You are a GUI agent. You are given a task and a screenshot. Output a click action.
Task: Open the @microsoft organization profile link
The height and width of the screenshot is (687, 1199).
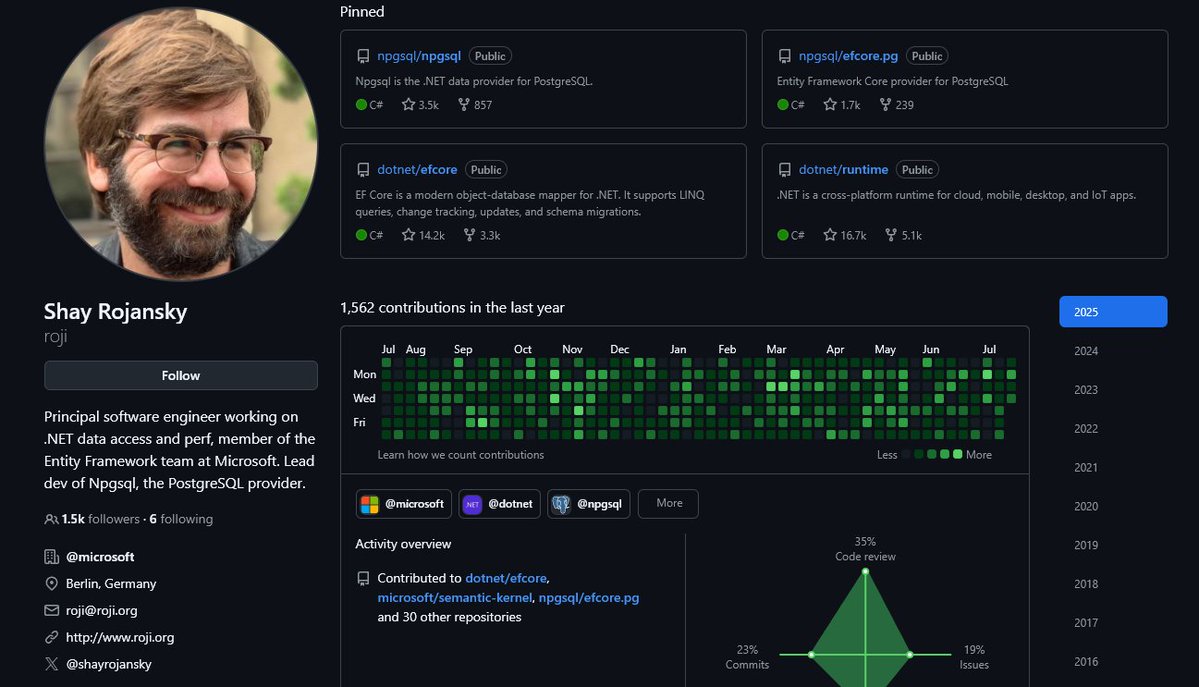coord(100,557)
